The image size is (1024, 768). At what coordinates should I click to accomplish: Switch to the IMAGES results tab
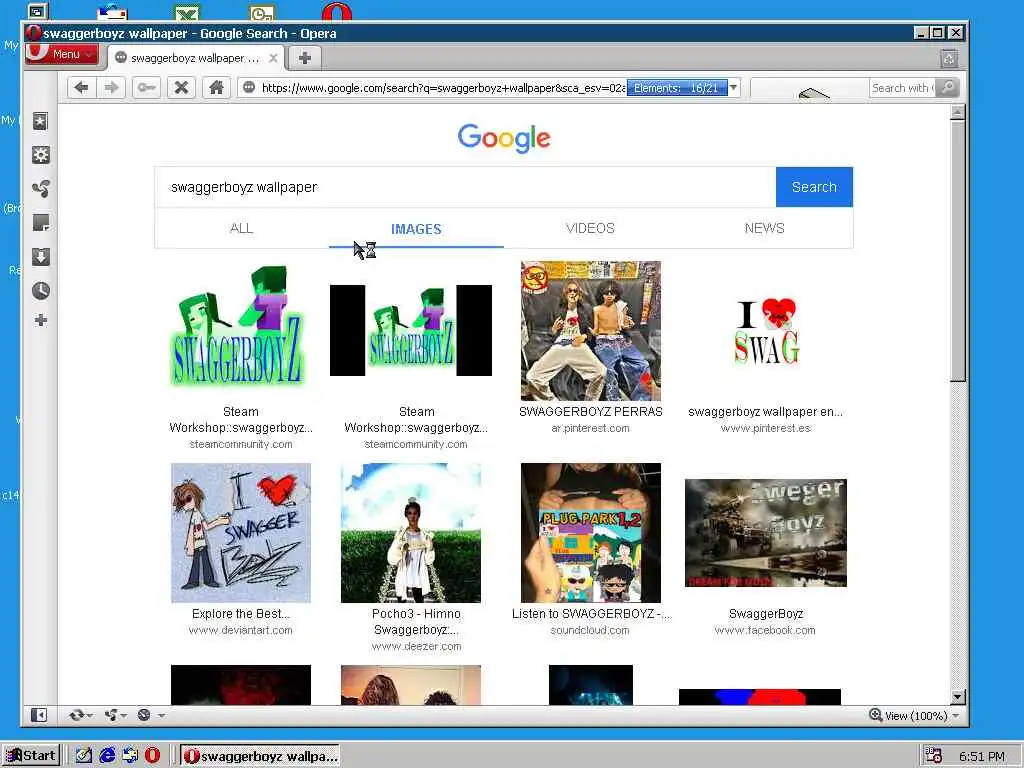pyautogui.click(x=416, y=229)
